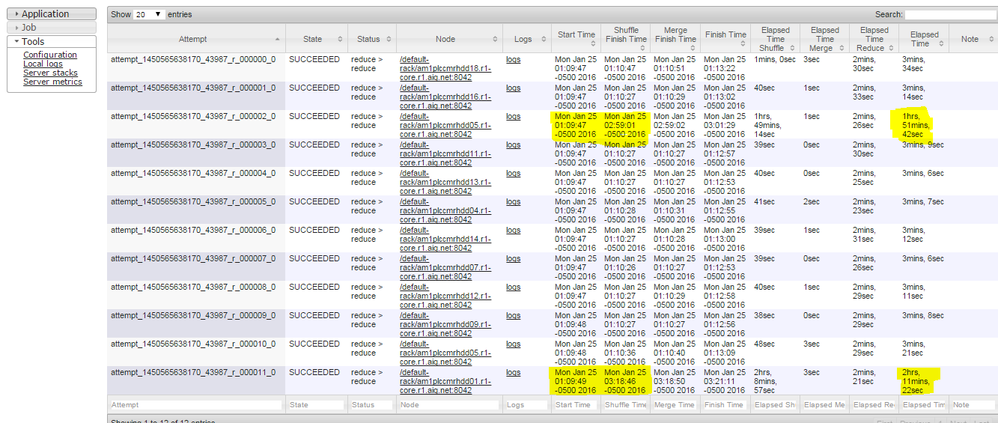
Task: Open logs for attempt r_000000_0
Action: coord(513,60)
